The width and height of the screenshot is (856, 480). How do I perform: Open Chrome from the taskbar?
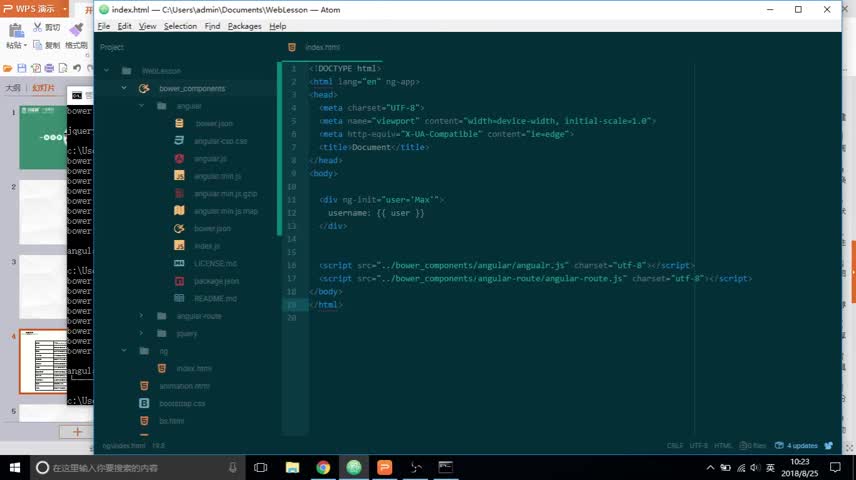click(323, 467)
